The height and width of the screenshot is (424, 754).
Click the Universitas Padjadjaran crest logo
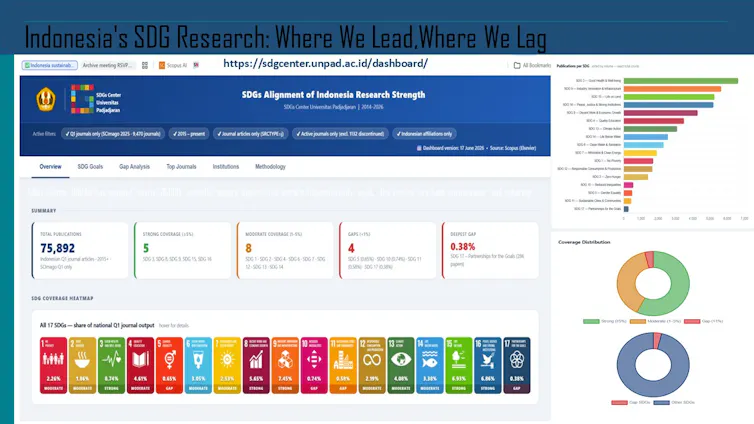pos(46,100)
